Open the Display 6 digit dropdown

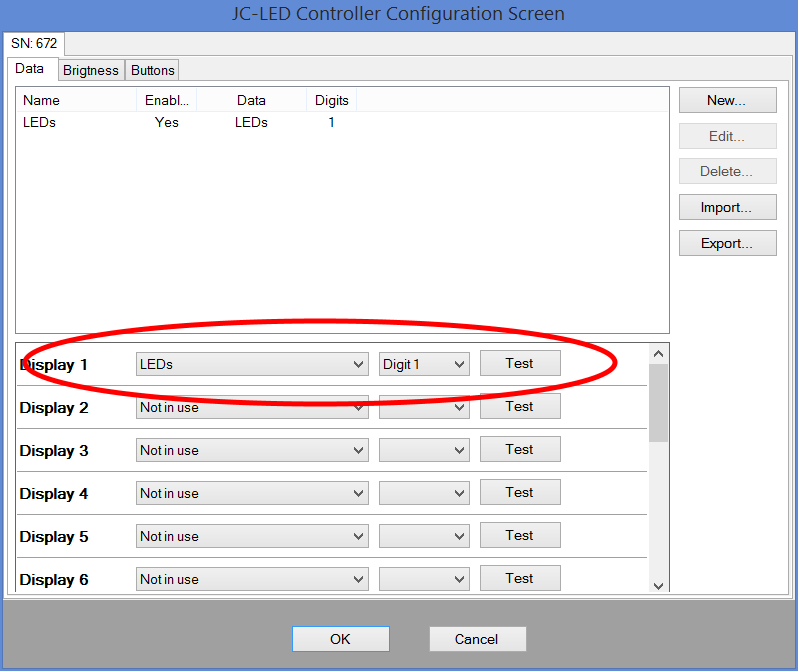(x=424, y=580)
